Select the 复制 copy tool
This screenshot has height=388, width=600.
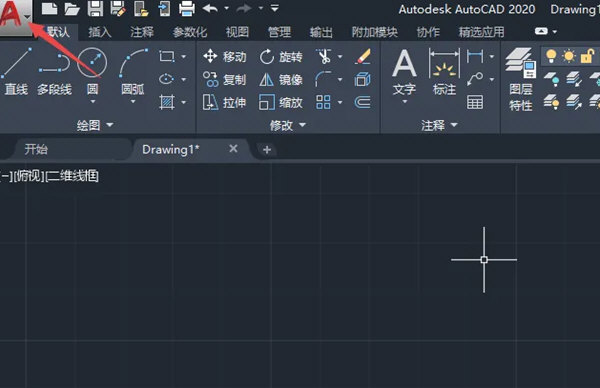click(x=225, y=80)
